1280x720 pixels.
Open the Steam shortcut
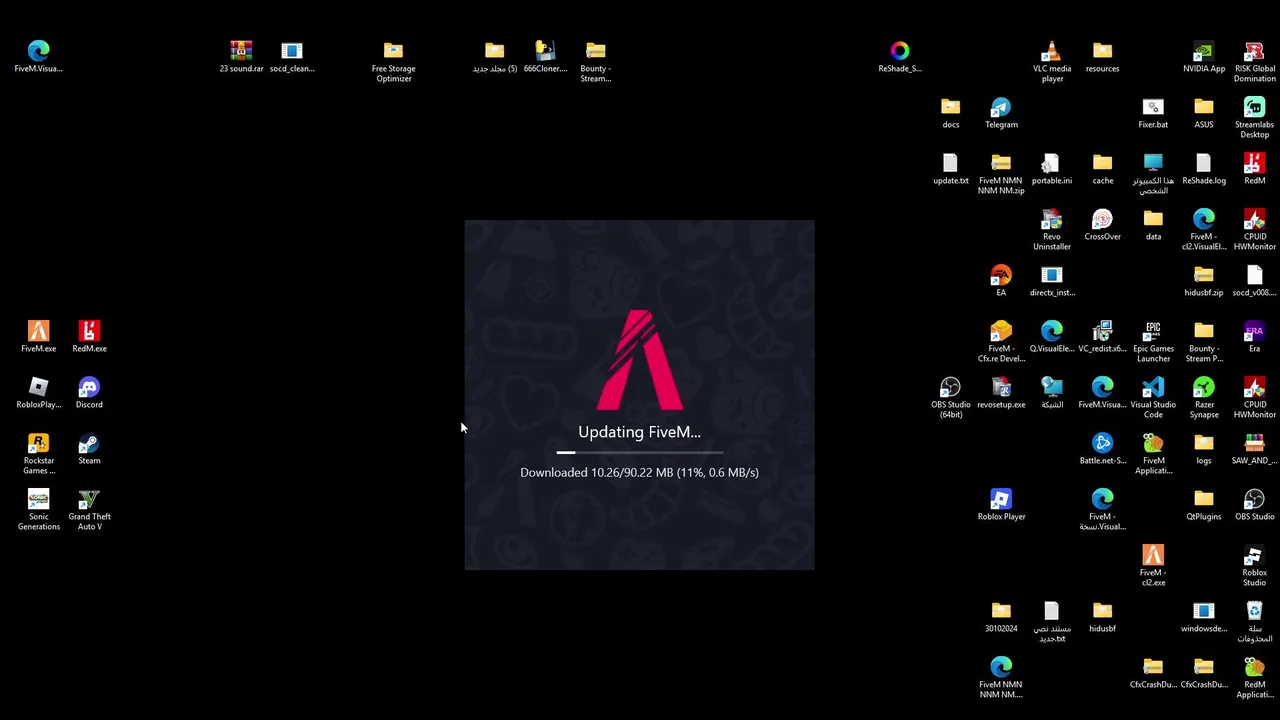[89, 449]
